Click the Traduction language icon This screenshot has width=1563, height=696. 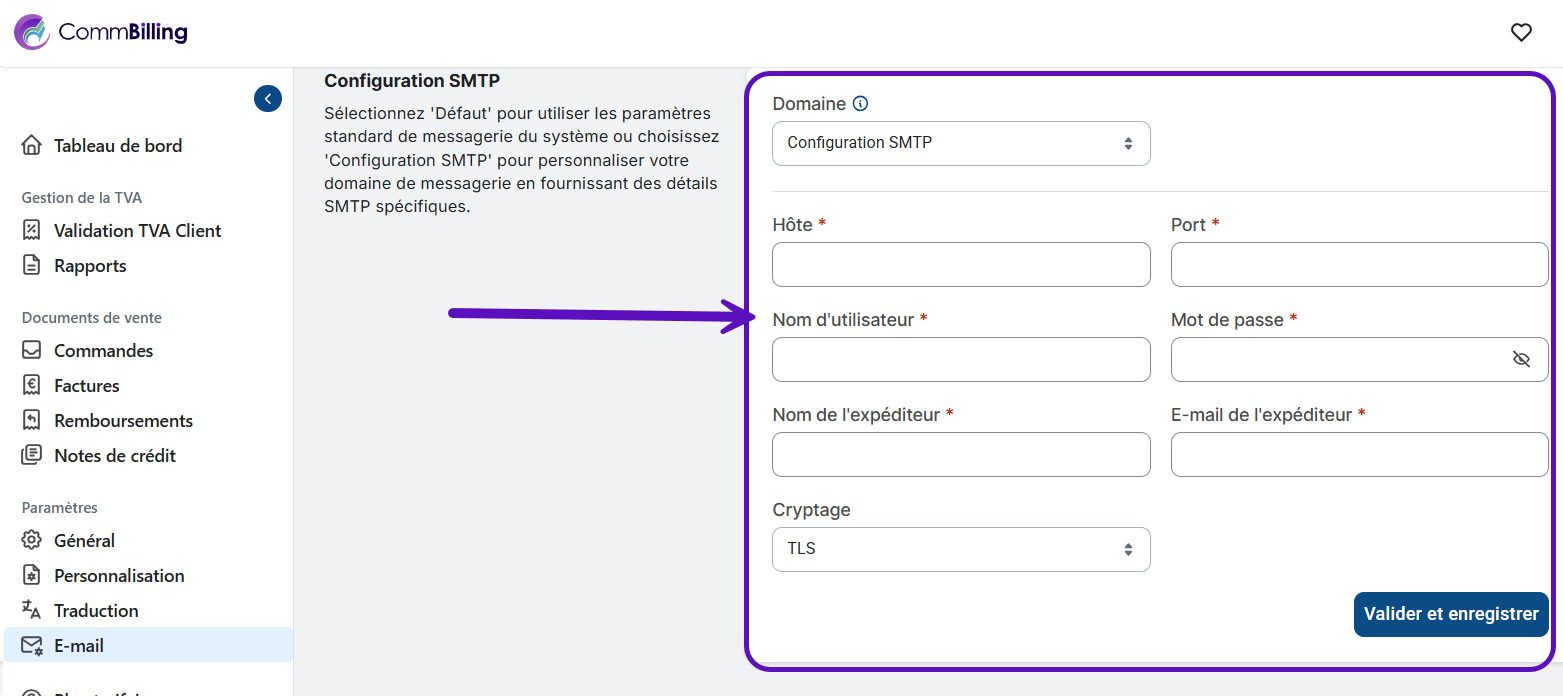pos(32,610)
